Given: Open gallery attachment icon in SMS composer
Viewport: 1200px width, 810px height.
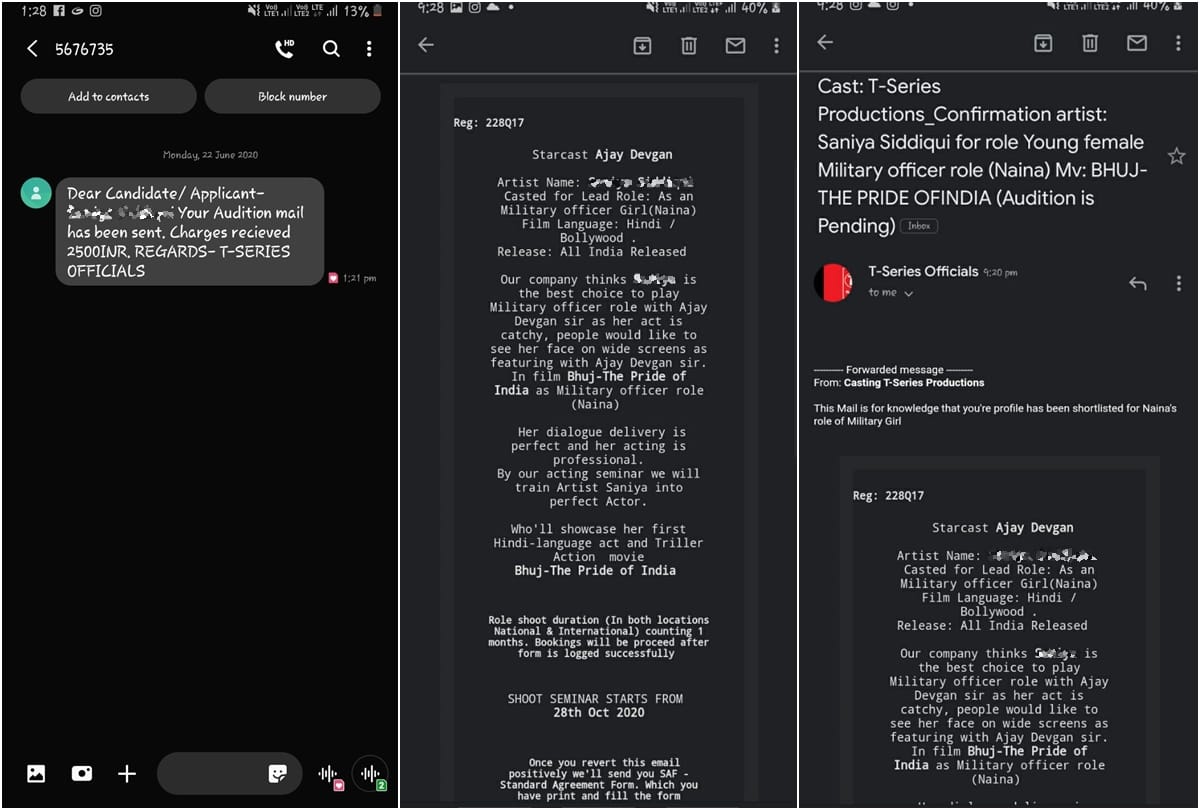Looking at the screenshot, I should click(x=36, y=773).
